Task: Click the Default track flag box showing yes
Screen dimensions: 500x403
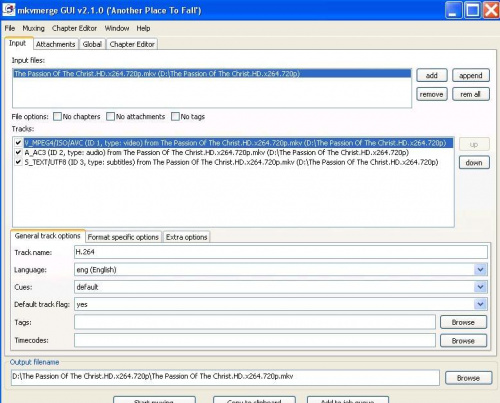Action: (x=281, y=304)
